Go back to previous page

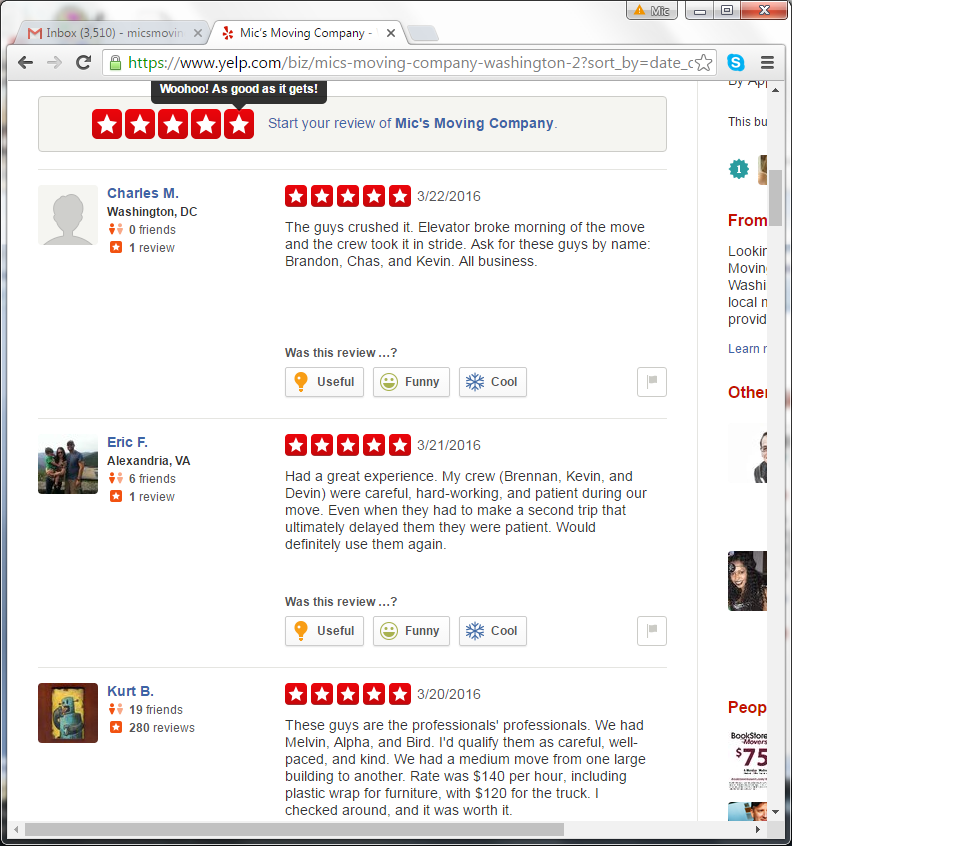tap(26, 62)
